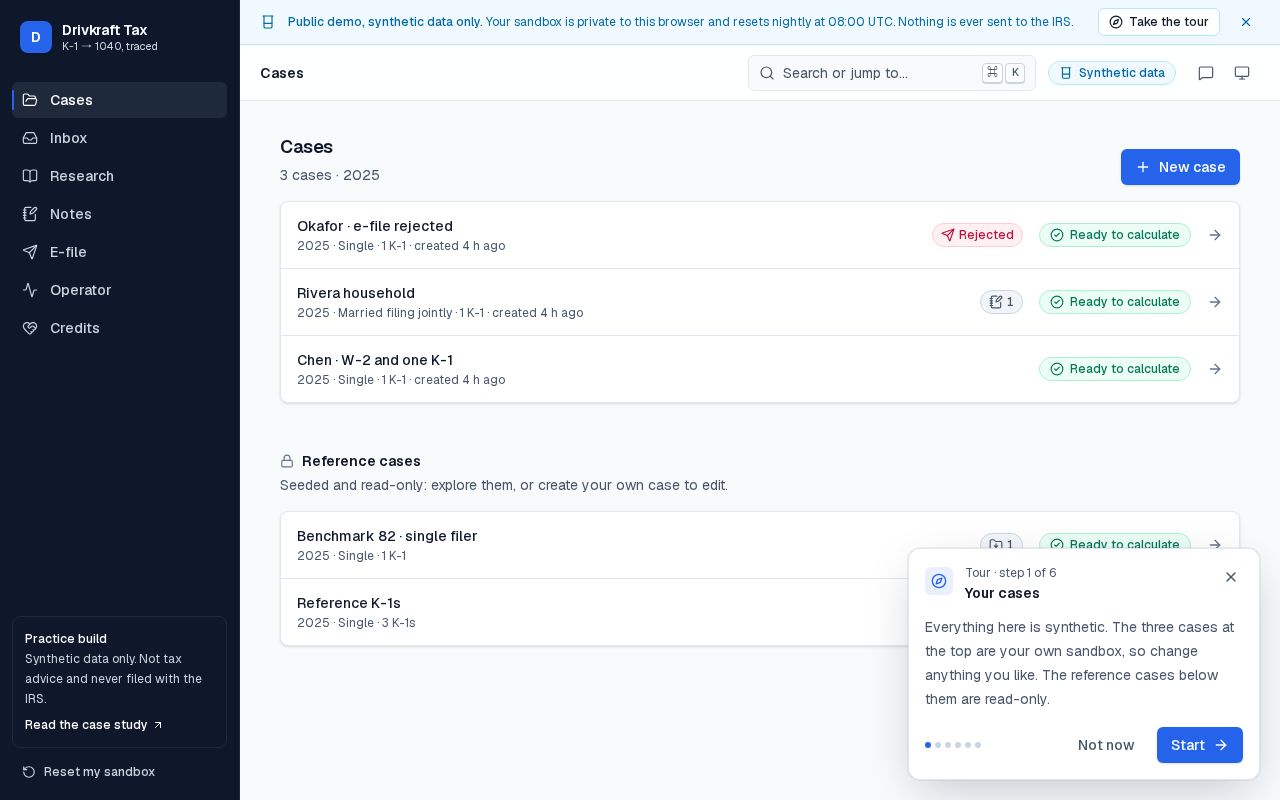Select Okafor · e-file rejected case title
Viewport: 1280px width, 800px height.
point(375,226)
